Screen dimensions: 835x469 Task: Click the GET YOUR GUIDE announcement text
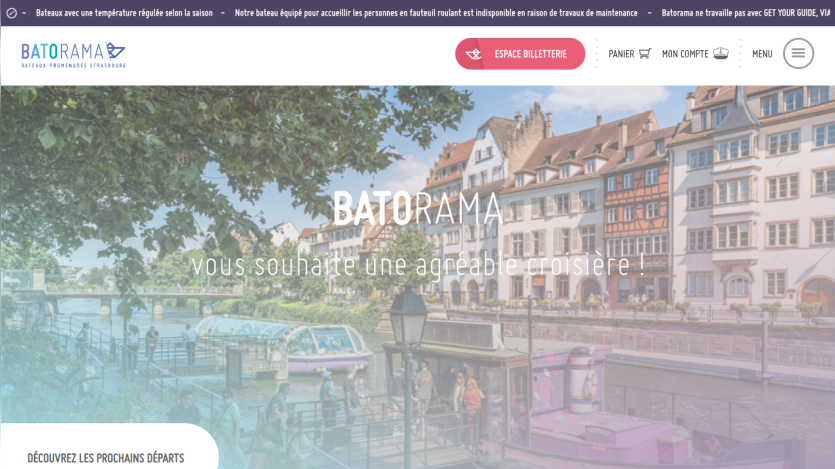[x=748, y=13]
